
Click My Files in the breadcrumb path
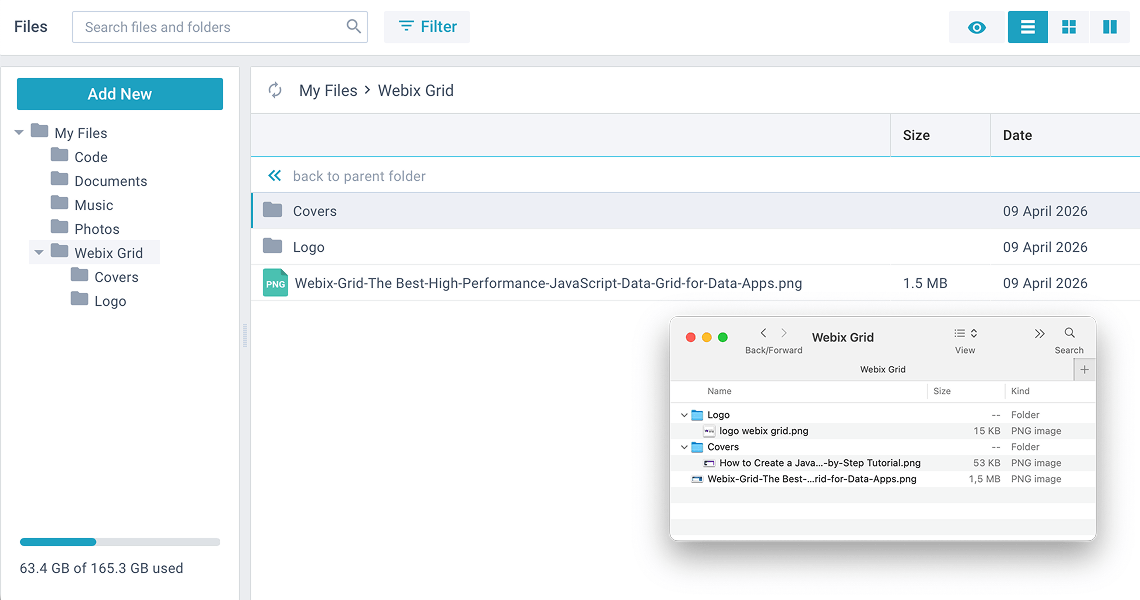coord(328,91)
